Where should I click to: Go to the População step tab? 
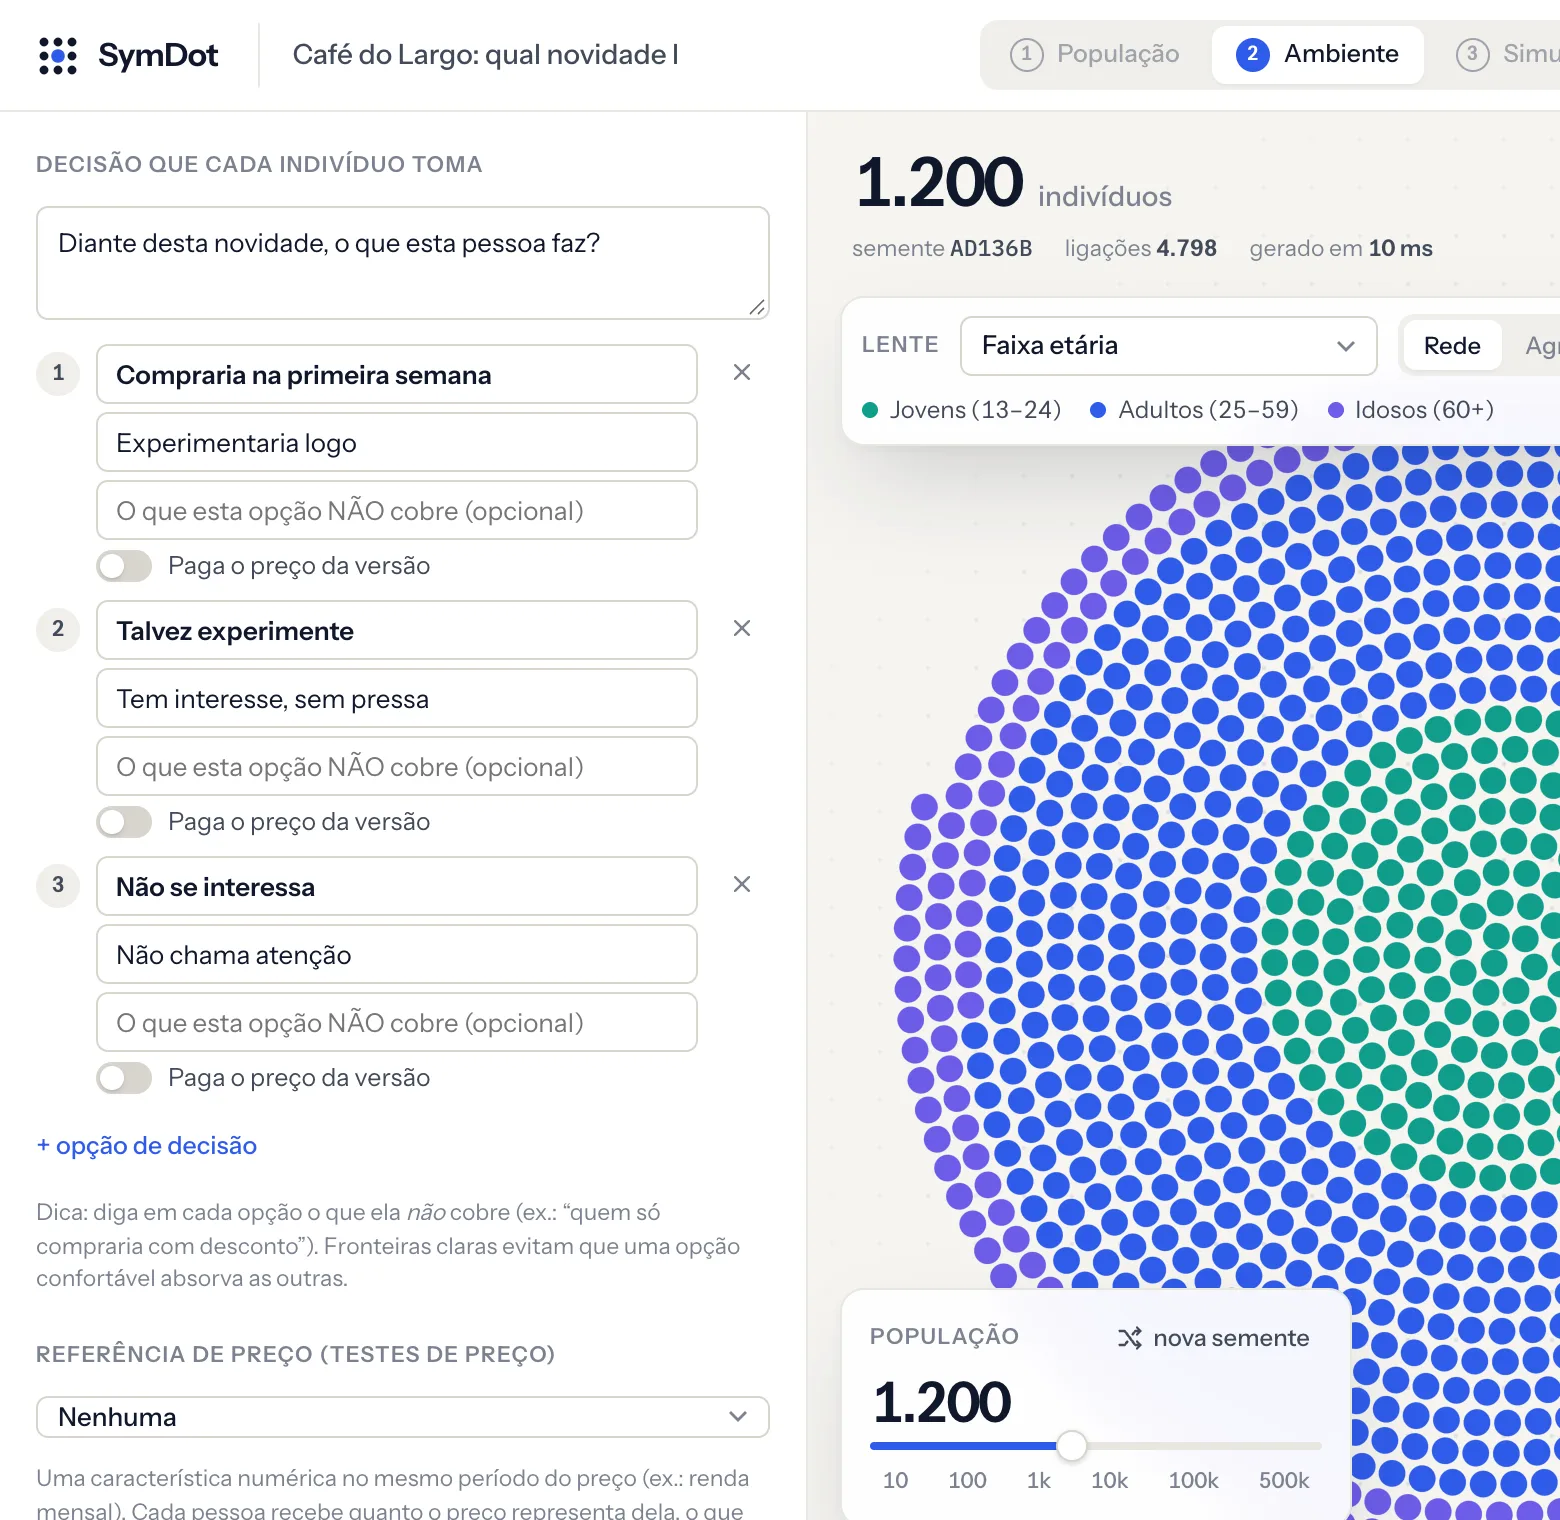(1095, 54)
